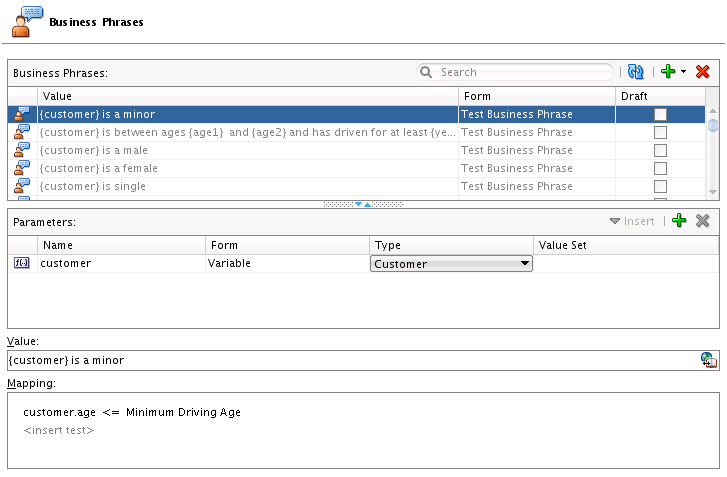Click the Draft column header
Image resolution: width=727 pixels, height=477 pixels.
pyautogui.click(x=660, y=96)
